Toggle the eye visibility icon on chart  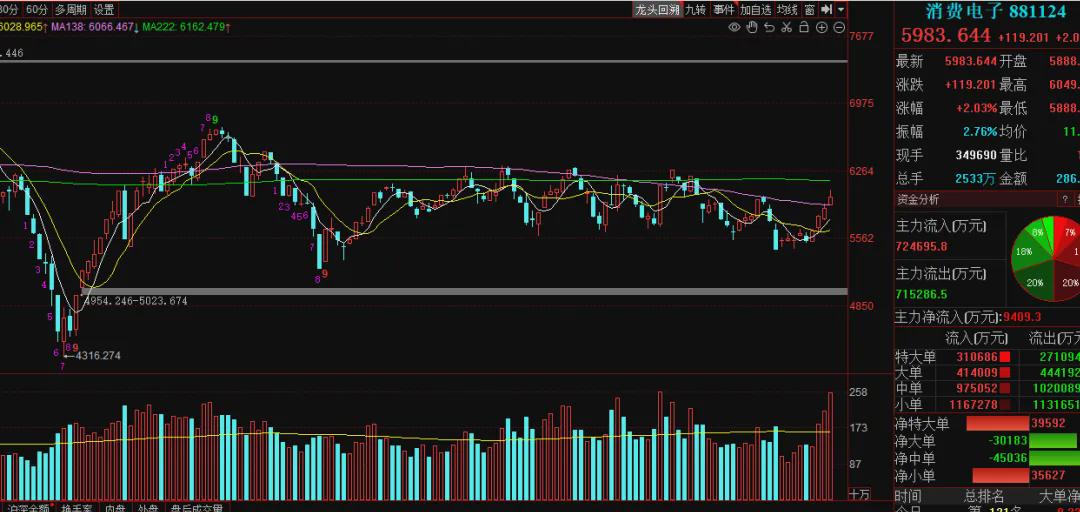[734, 28]
